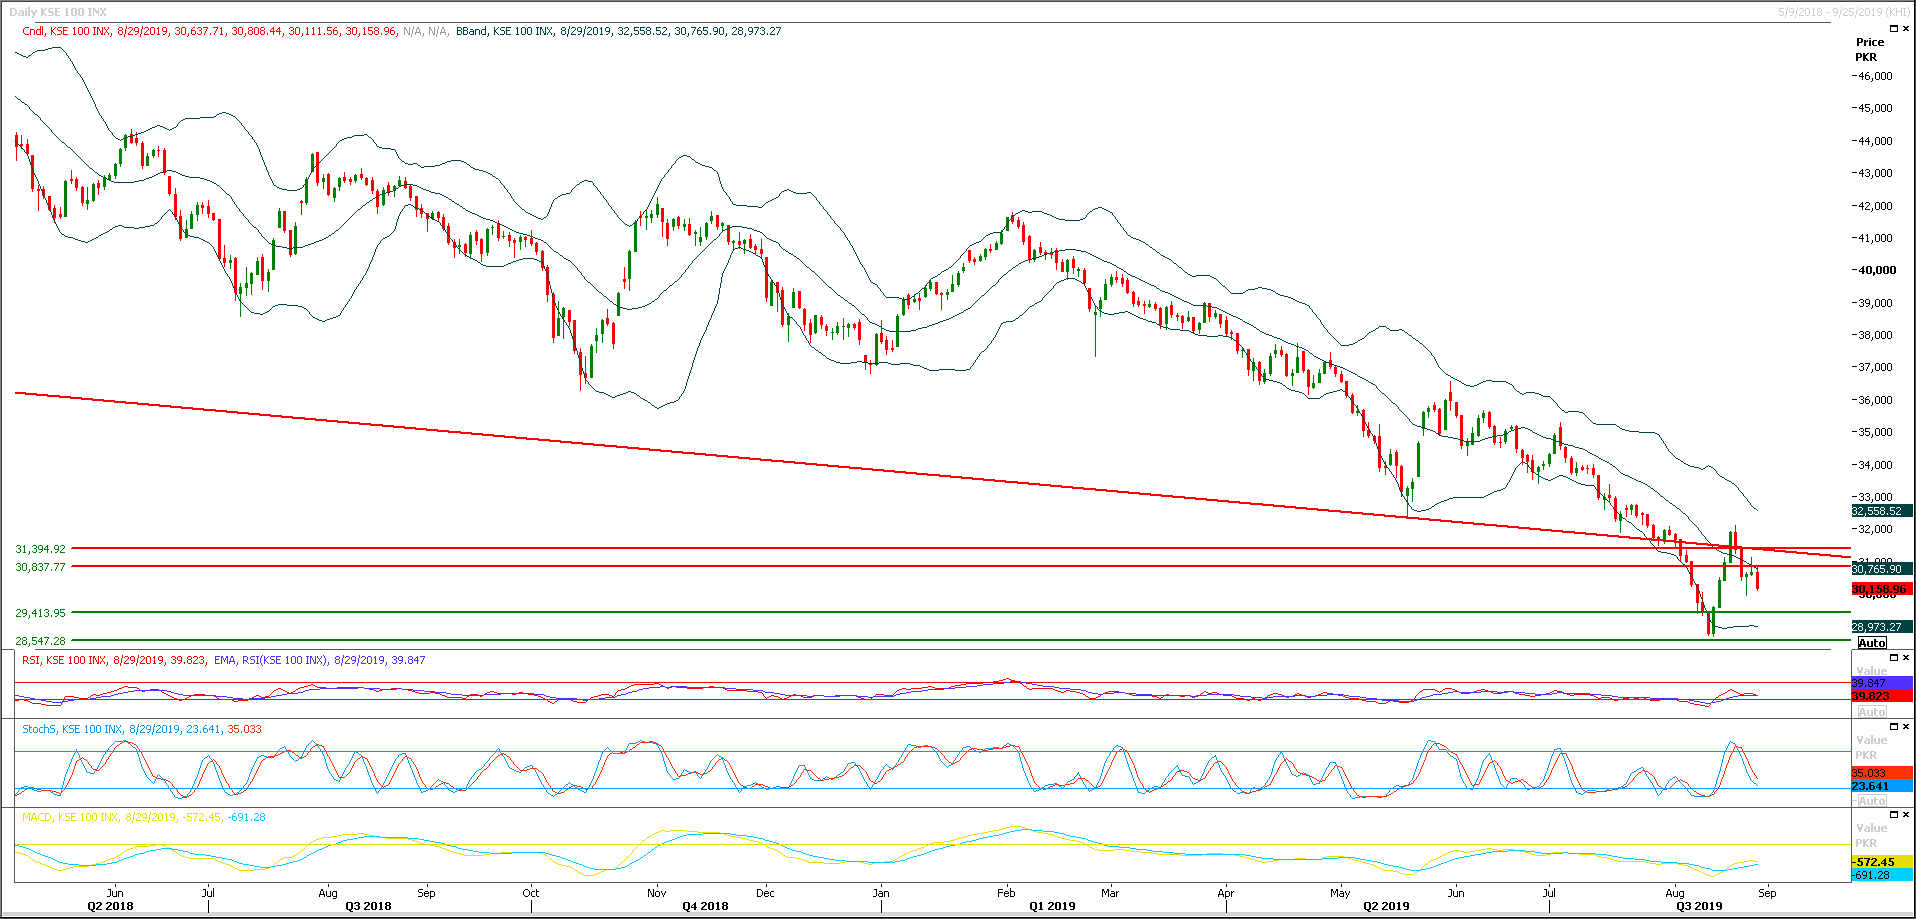Maximize the MACD indicator pane

point(1894,813)
